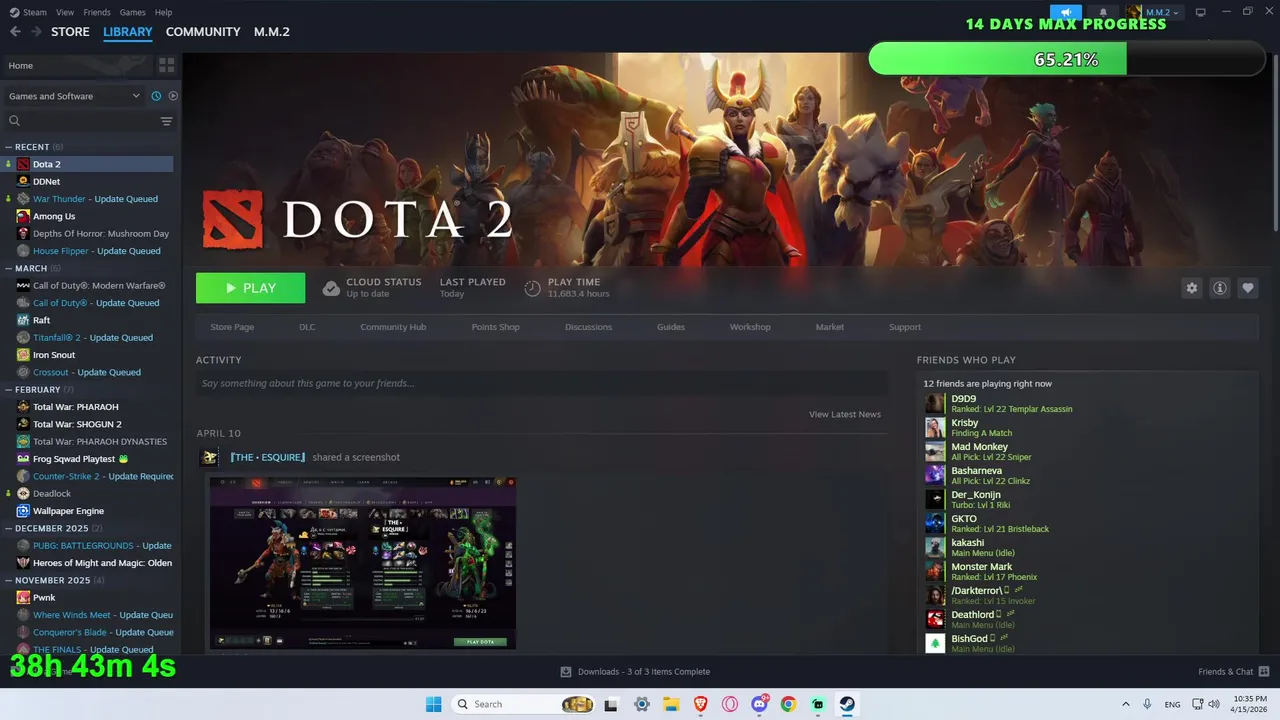Open the Help menu
The width and height of the screenshot is (1280, 720).
click(164, 12)
